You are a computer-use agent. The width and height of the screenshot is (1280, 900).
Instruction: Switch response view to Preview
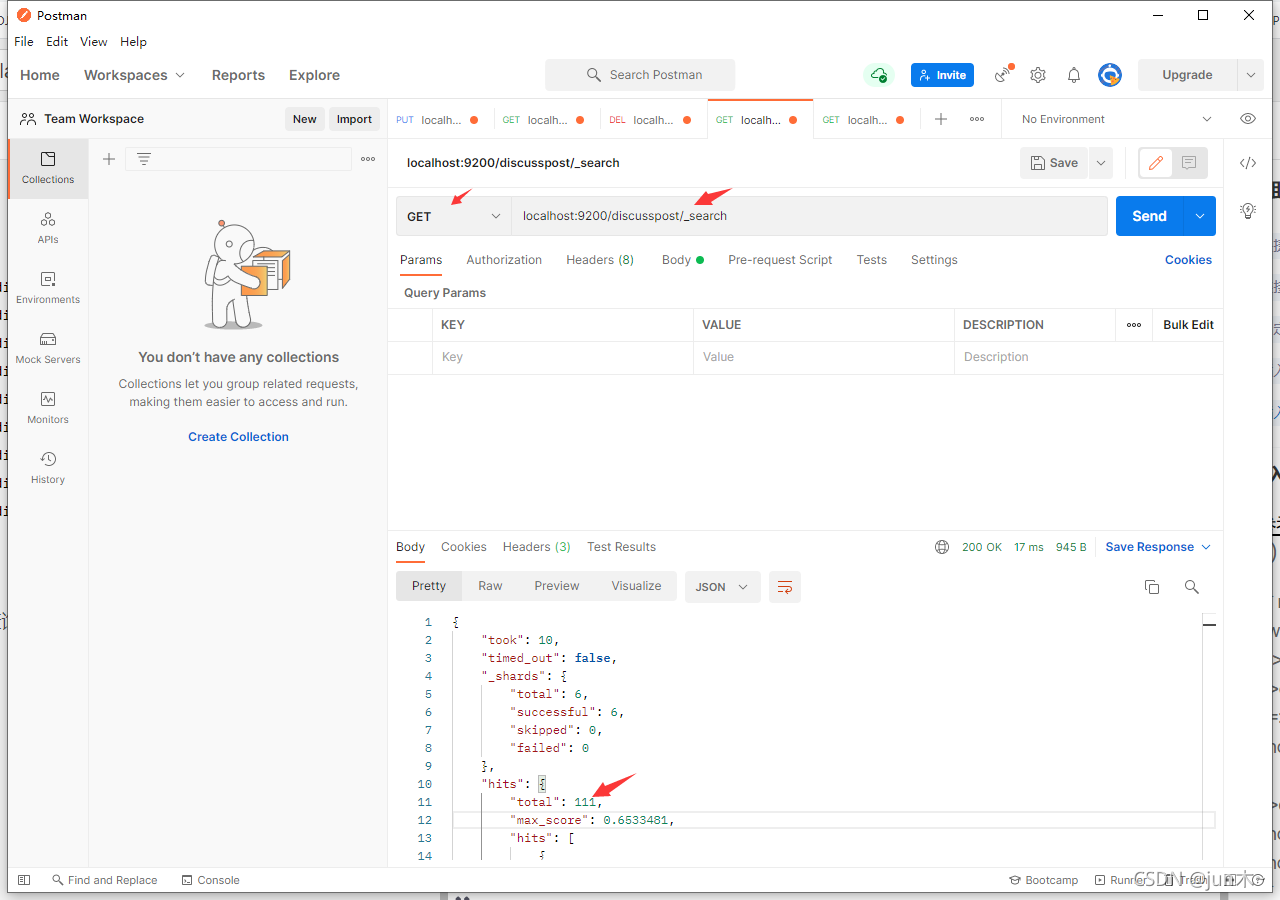557,586
